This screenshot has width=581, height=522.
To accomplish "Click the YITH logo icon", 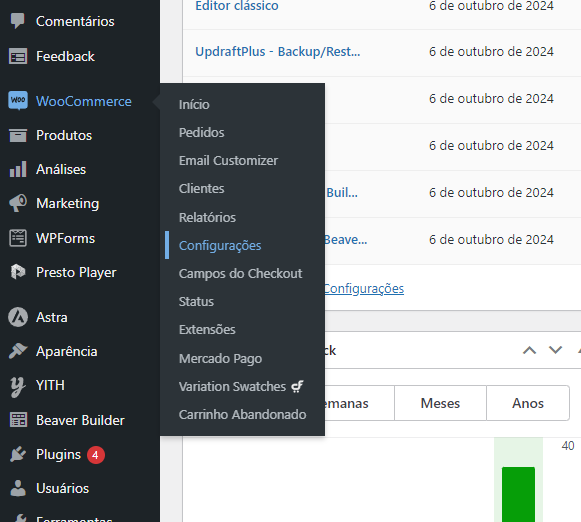I will 18,386.
